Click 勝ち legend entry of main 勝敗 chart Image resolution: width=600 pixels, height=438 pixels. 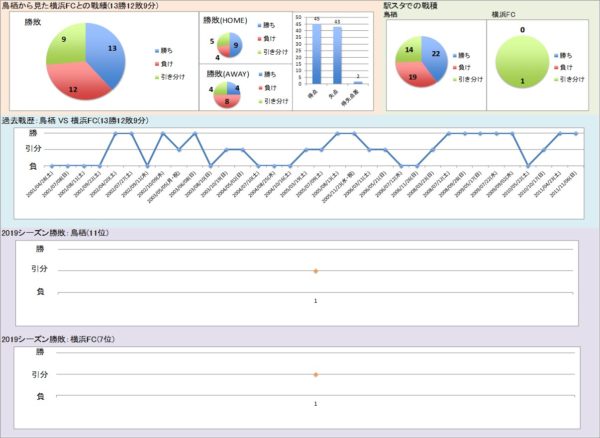(x=164, y=50)
